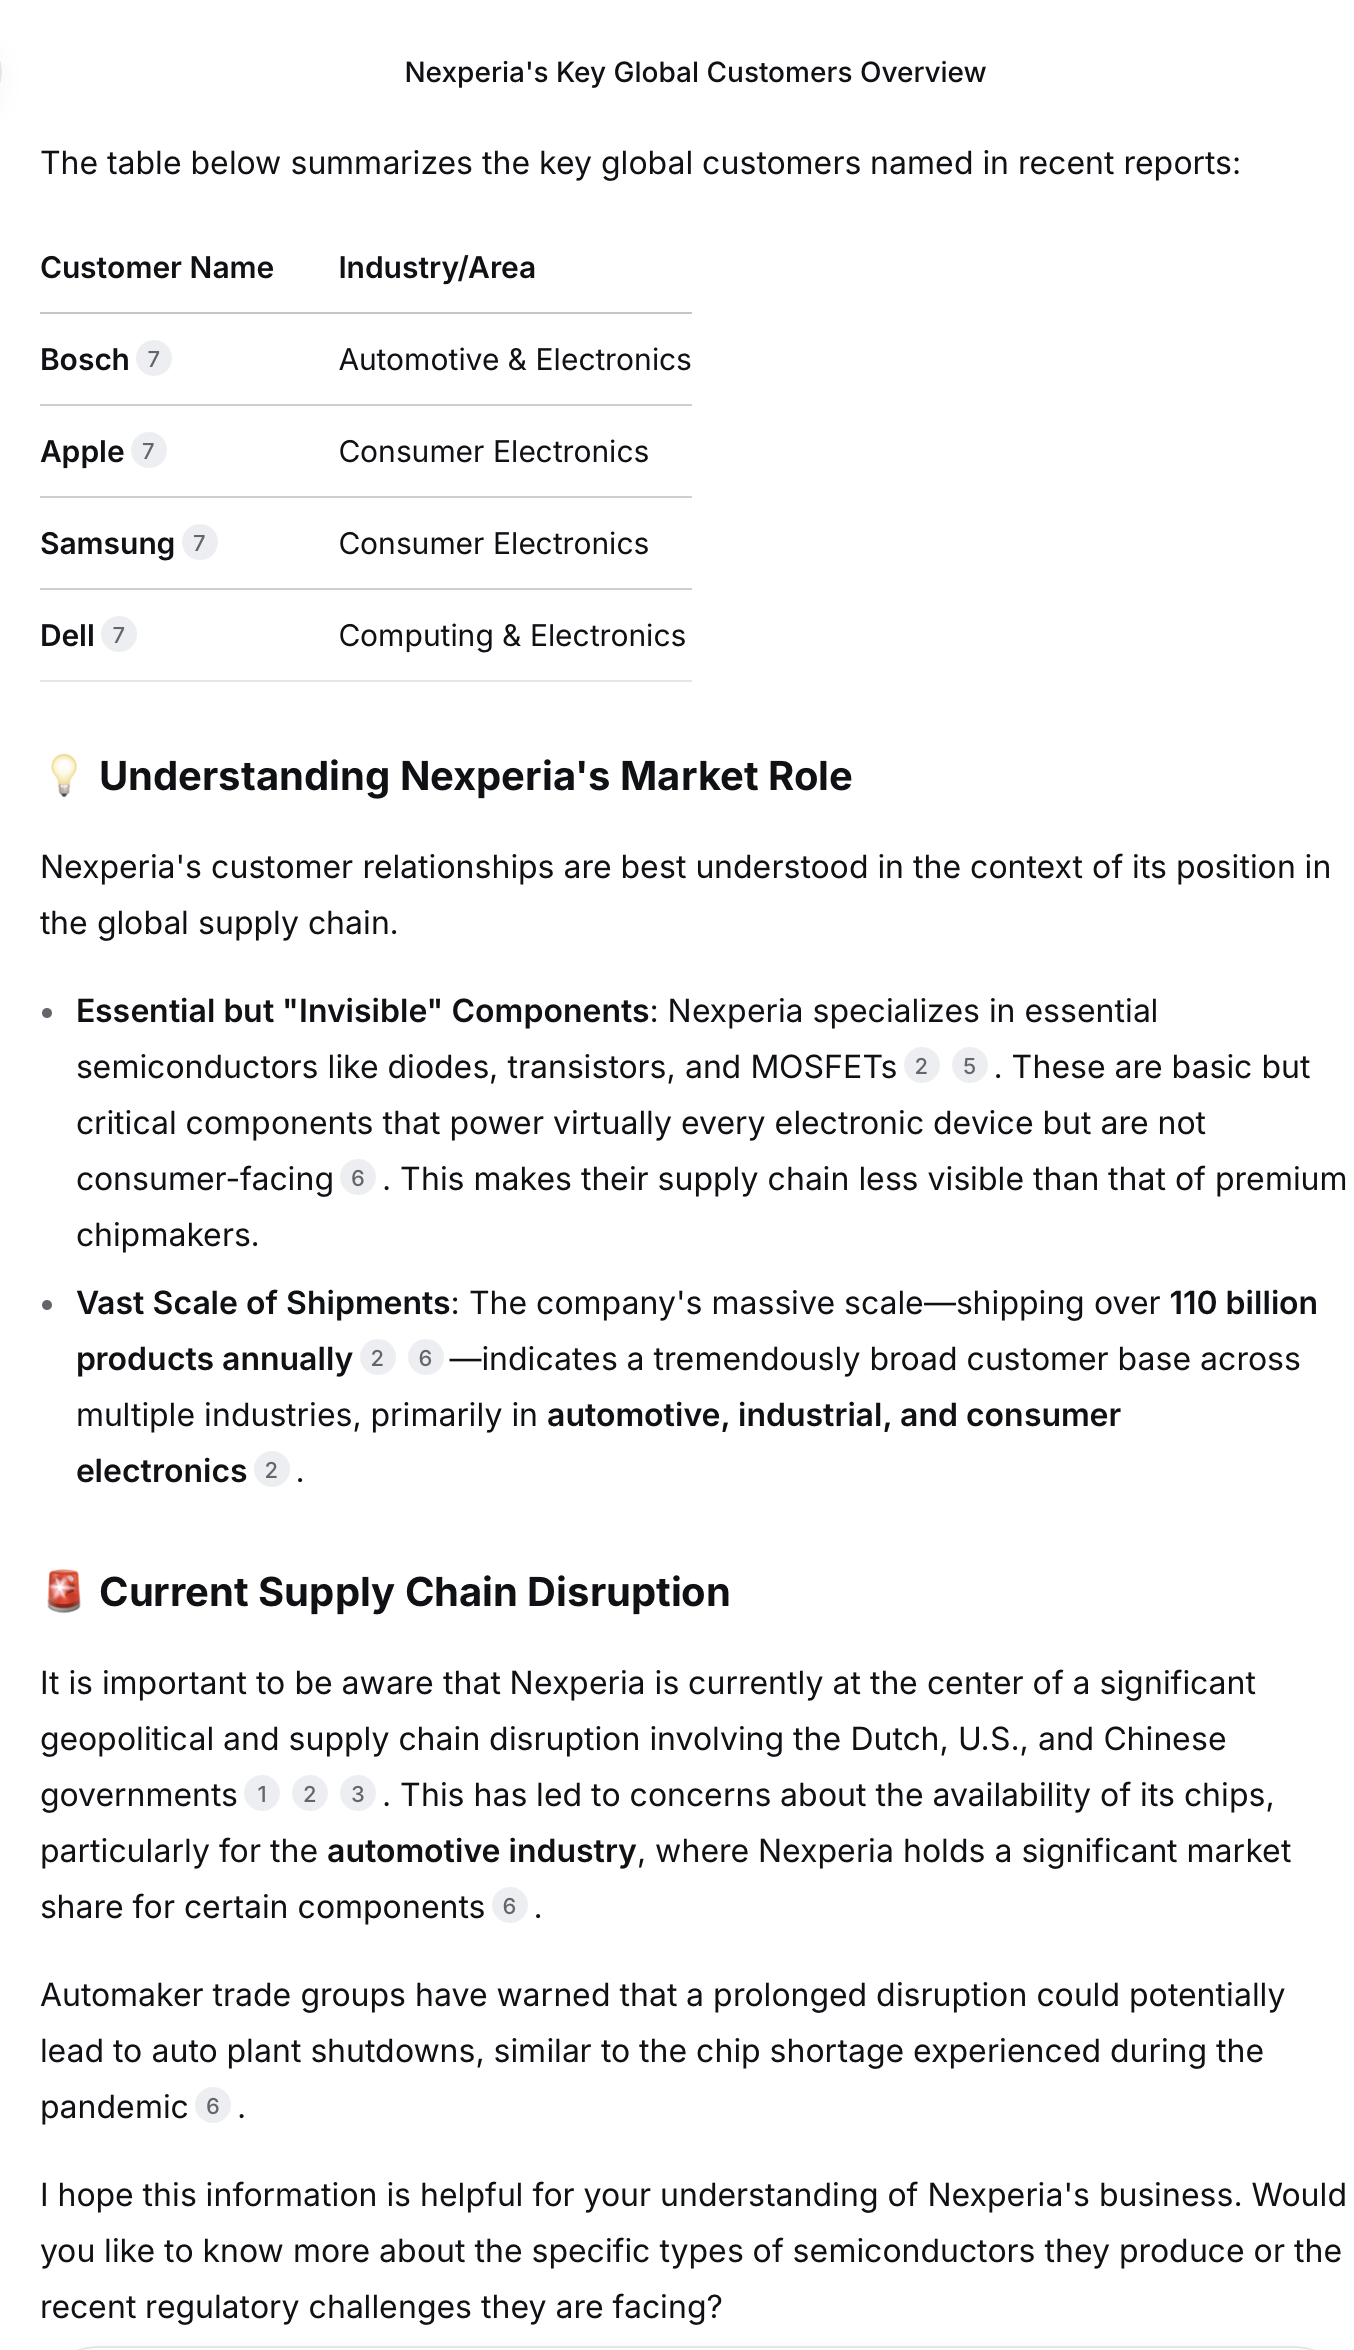The height and width of the screenshot is (2350, 1354).
Task: Click citation 7 beside Apple
Action: [x=148, y=451]
